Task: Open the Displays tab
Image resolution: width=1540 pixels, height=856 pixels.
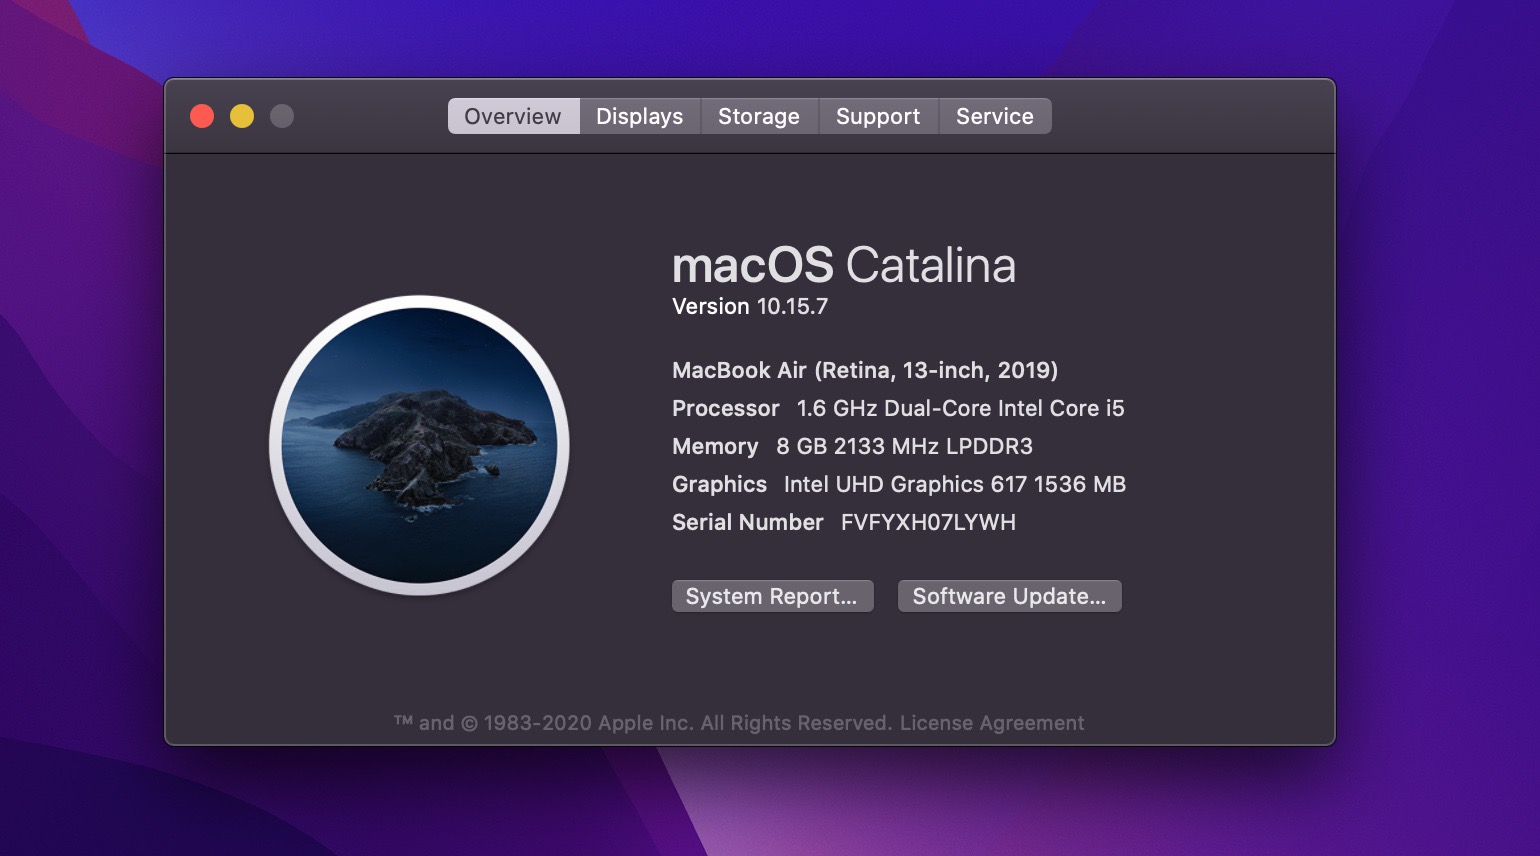Action: pos(640,116)
